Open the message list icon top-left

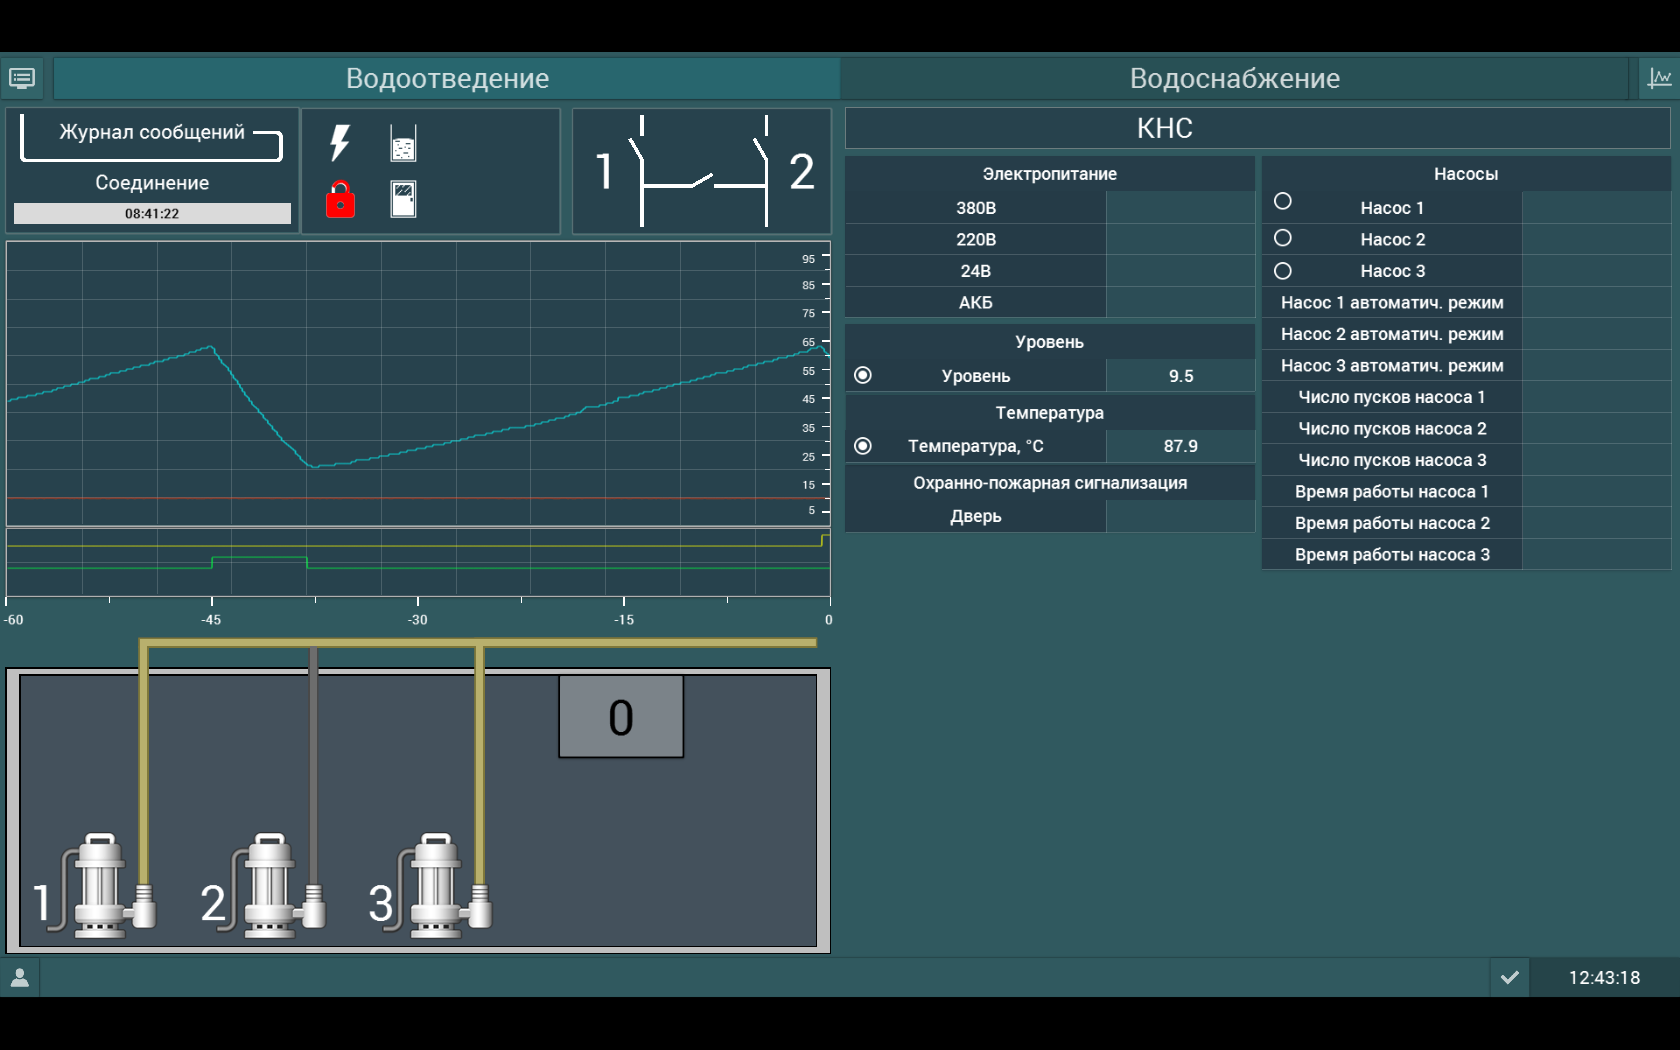pyautogui.click(x=22, y=78)
